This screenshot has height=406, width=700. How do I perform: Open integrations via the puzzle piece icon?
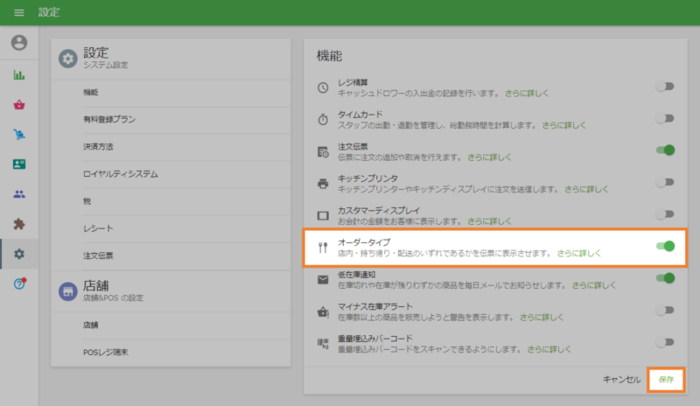pyautogui.click(x=19, y=224)
